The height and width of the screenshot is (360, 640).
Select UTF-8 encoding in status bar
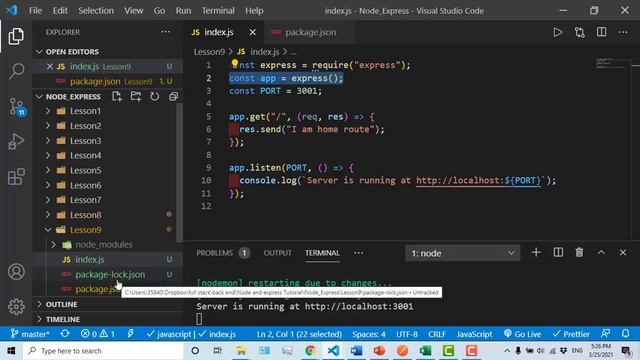pyautogui.click(x=407, y=334)
